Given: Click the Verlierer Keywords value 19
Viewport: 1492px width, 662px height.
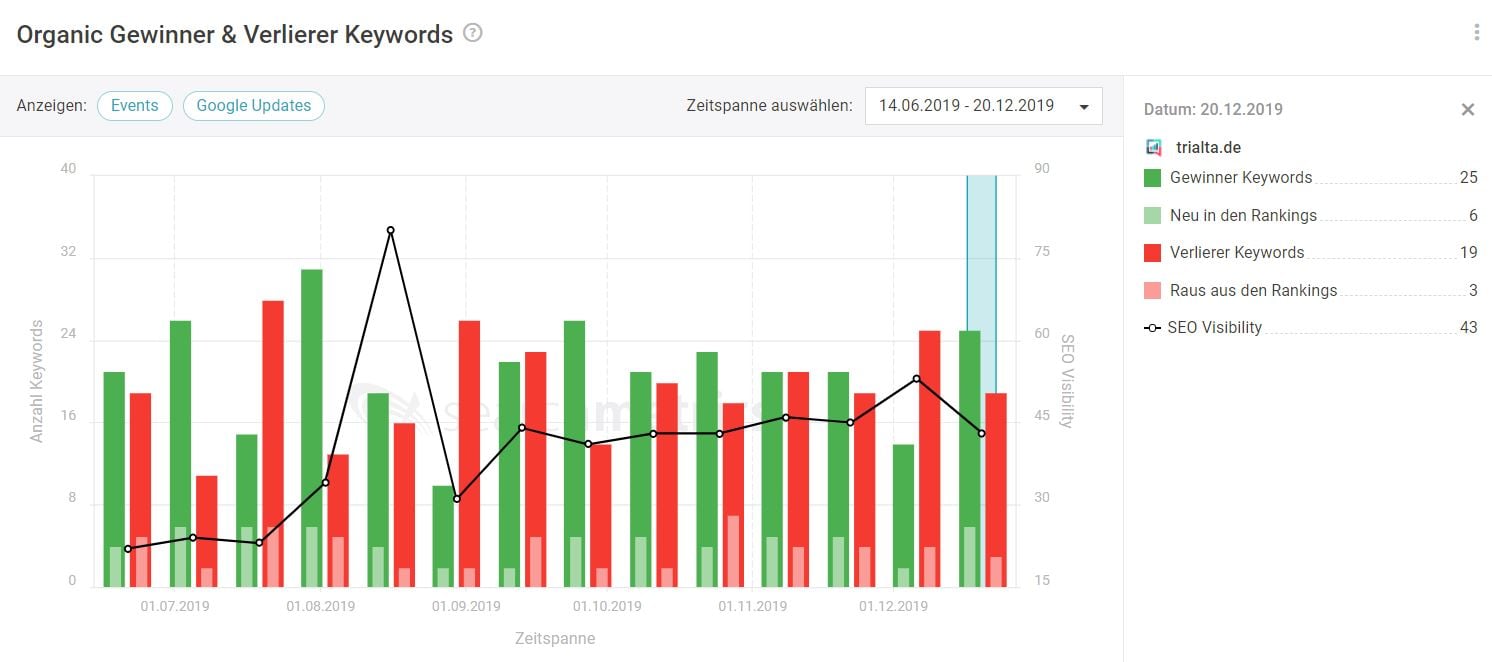Looking at the screenshot, I should [1468, 253].
